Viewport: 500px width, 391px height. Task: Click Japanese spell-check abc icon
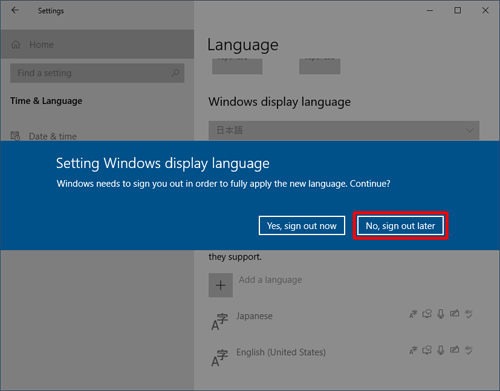[x=469, y=314]
